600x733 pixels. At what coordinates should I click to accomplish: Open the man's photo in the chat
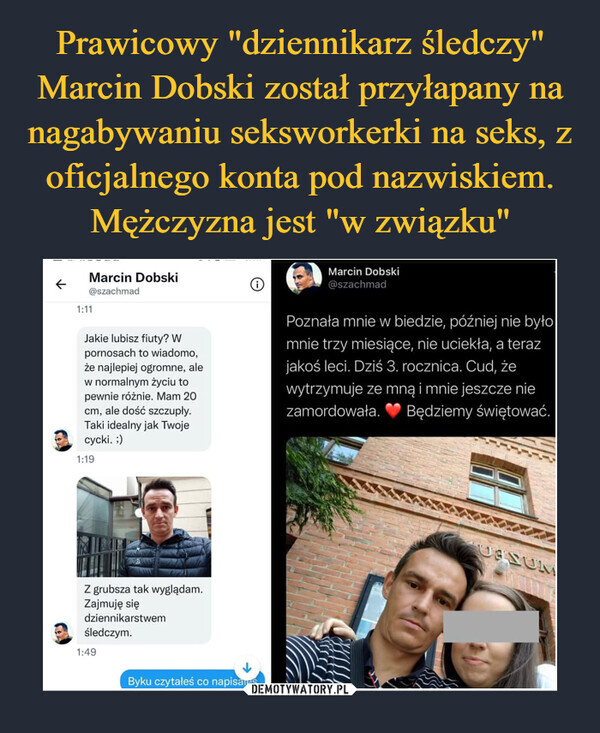tap(144, 526)
